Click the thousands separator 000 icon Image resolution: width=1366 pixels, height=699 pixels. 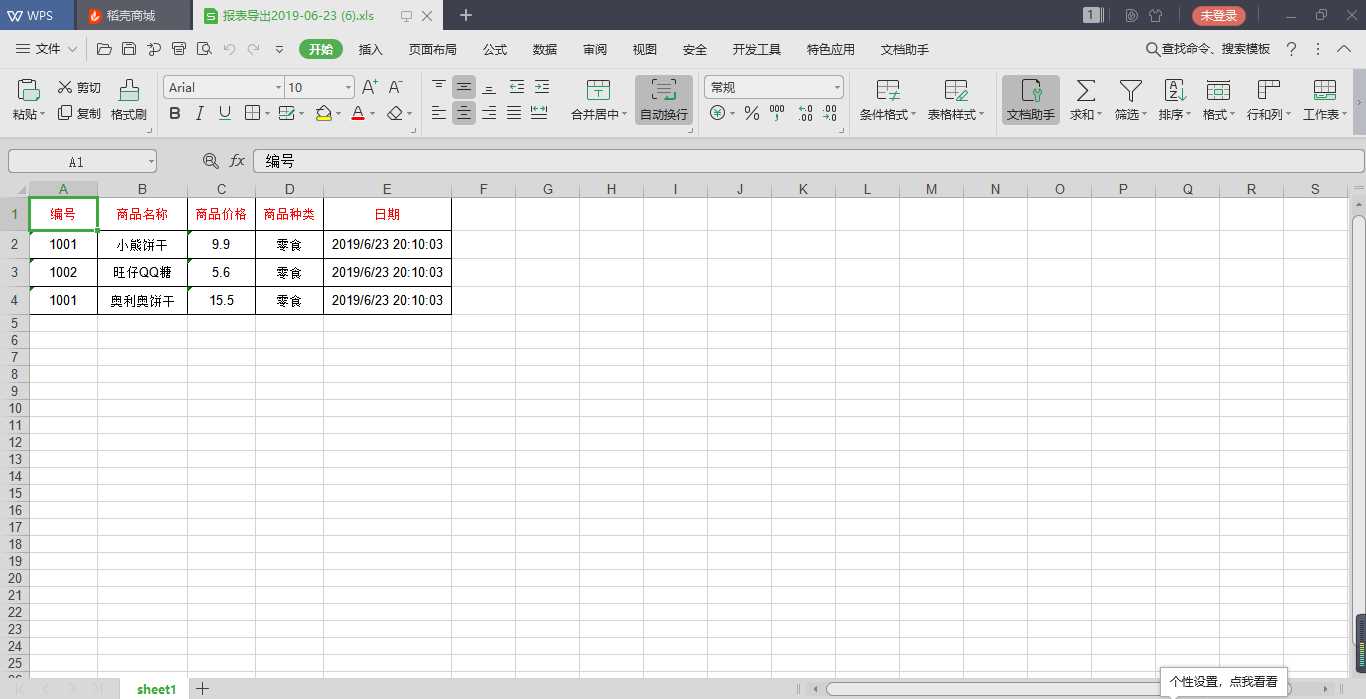point(777,113)
